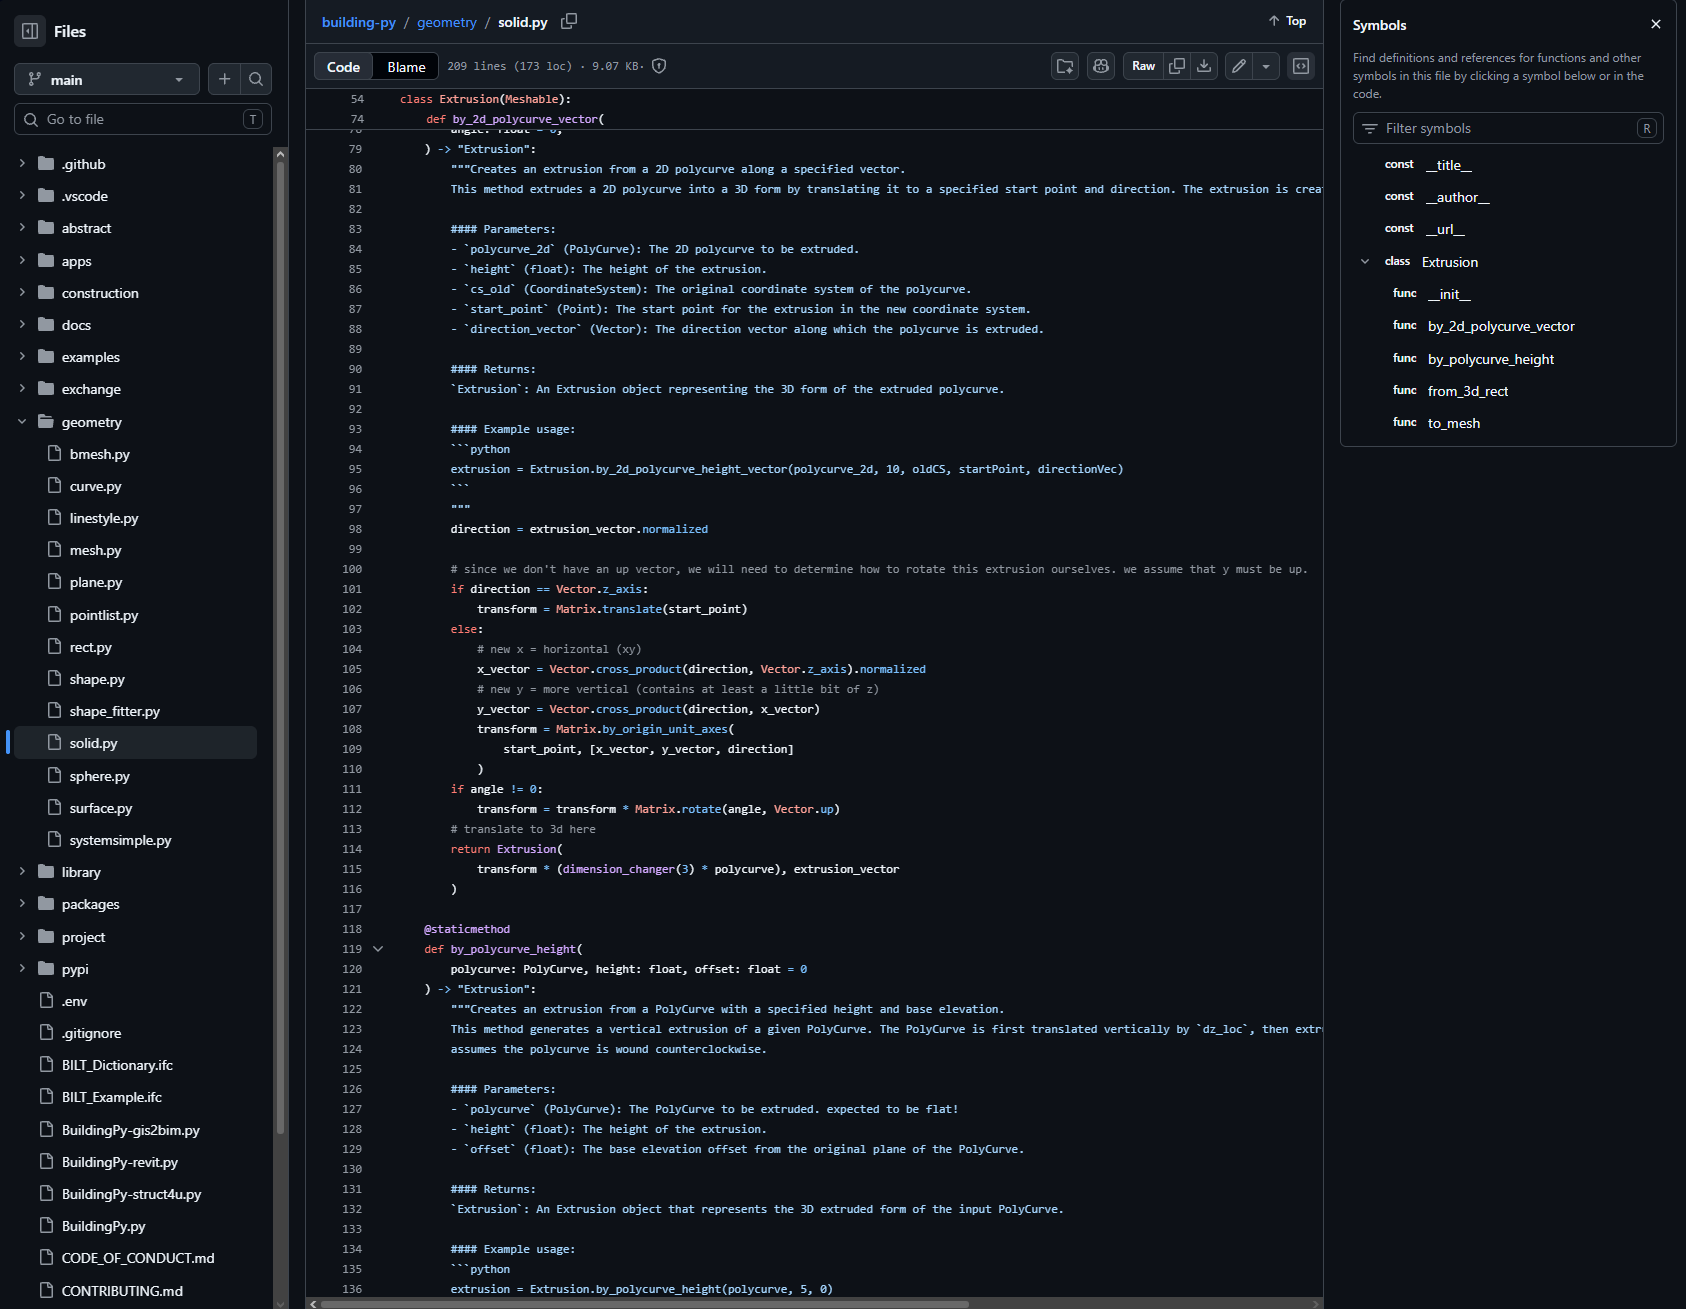Viewport: 1686px width, 1309px height.
Task: Expand the pypi folder
Action: [x=22, y=969]
